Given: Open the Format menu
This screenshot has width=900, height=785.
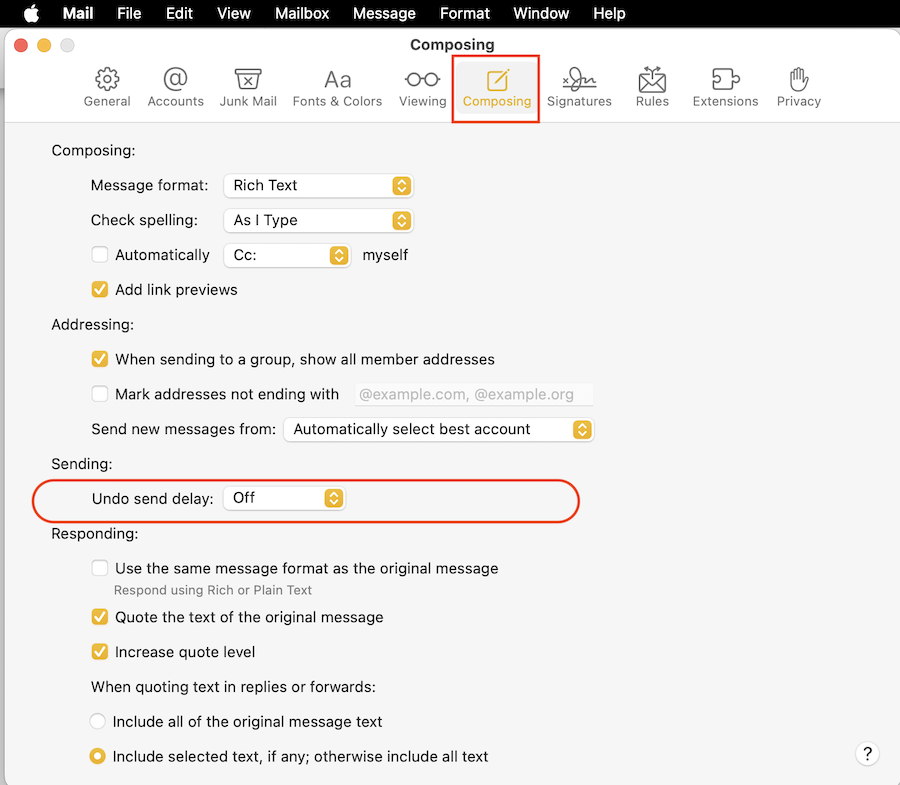Looking at the screenshot, I should click(464, 13).
